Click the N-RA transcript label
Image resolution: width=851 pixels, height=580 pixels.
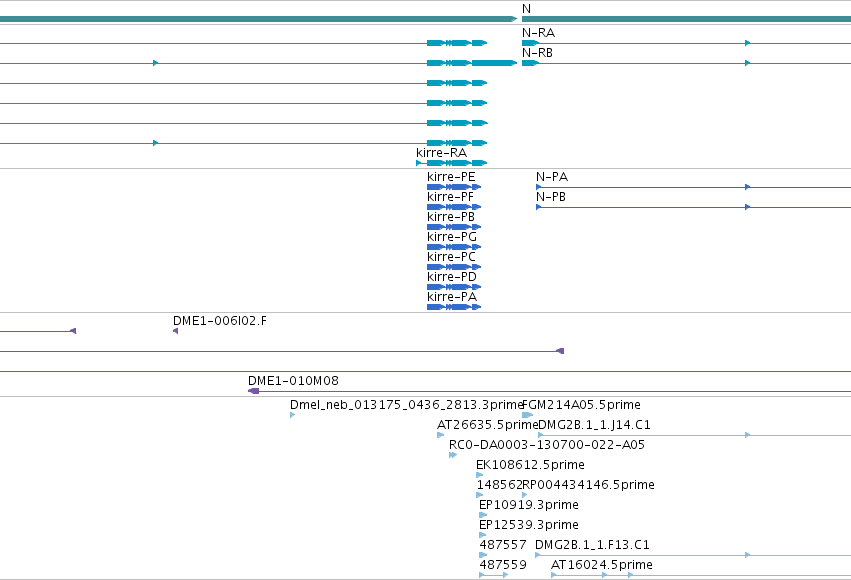pos(538,33)
